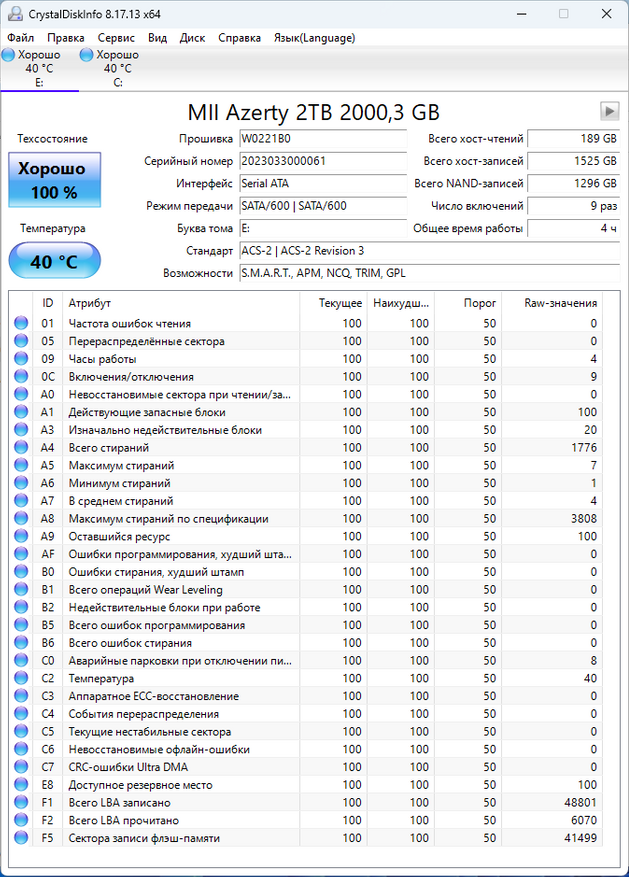The image size is (629, 877).
Task: Click status circle of attribute B0
Action: click(21, 572)
